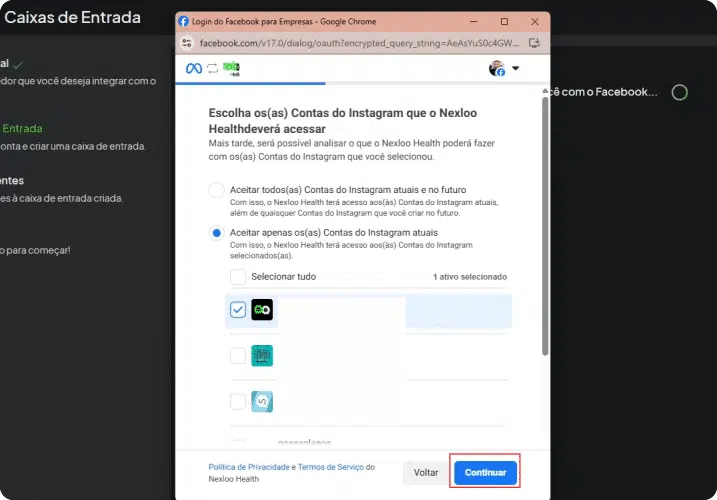Uncheck the account with black logo
717x500 pixels.
point(238,310)
